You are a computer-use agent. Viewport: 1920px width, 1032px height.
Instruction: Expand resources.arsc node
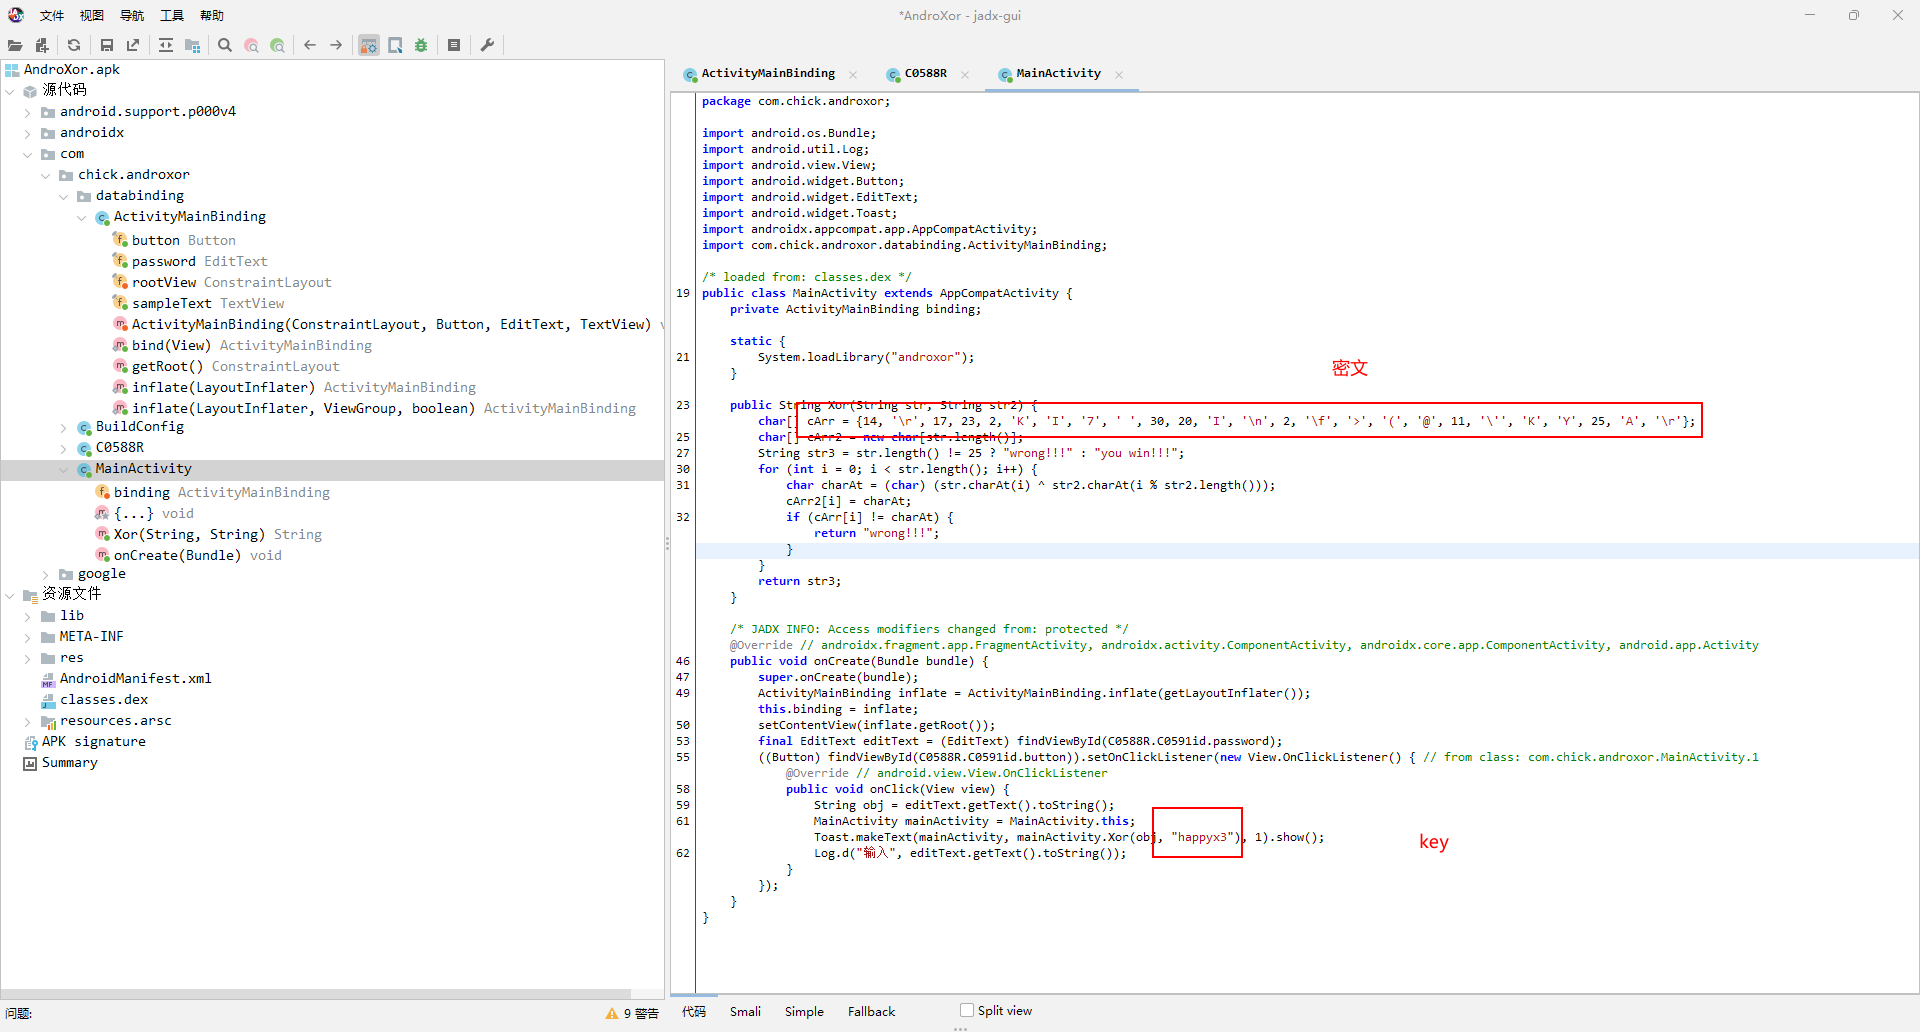28,722
